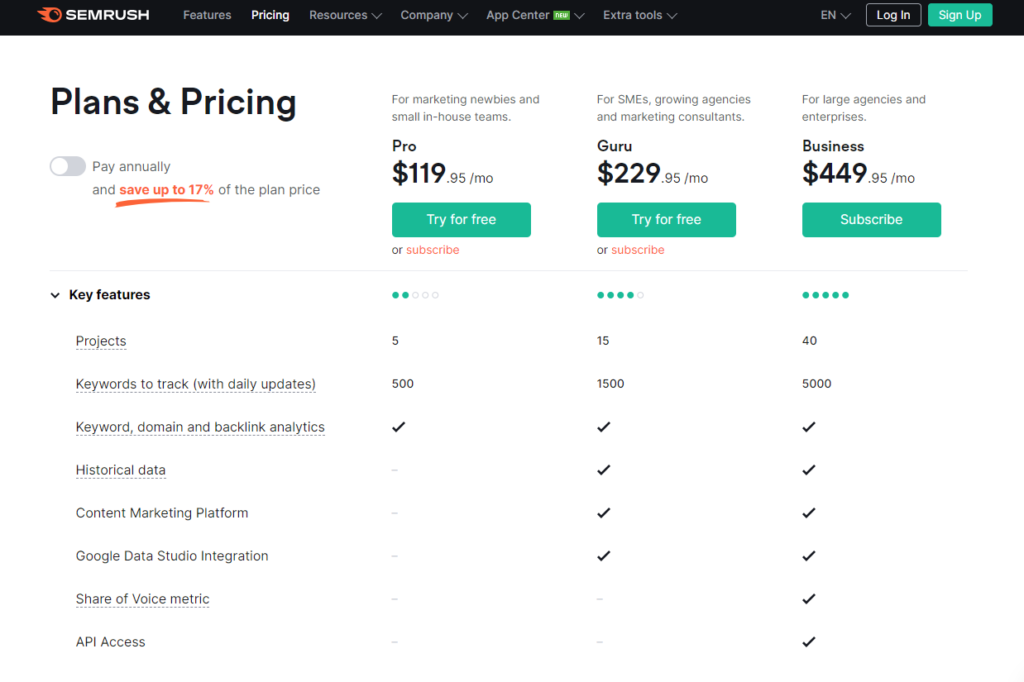Toggle the Pay annually switch
Image resolution: width=1024 pixels, height=682 pixels.
coord(68,166)
